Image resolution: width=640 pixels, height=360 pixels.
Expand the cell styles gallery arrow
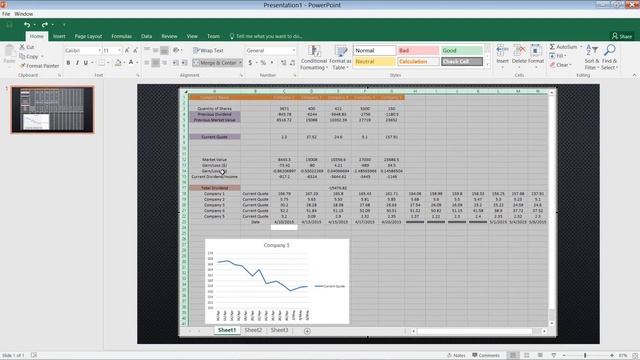(x=487, y=64)
